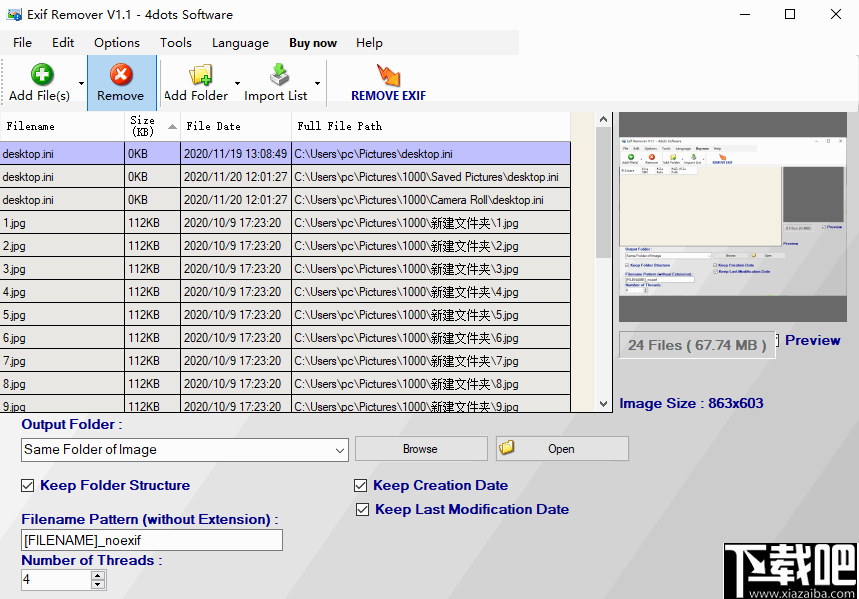The image size is (859, 599).
Task: Open the Add Folder dropdown arrow
Action: click(x=236, y=83)
